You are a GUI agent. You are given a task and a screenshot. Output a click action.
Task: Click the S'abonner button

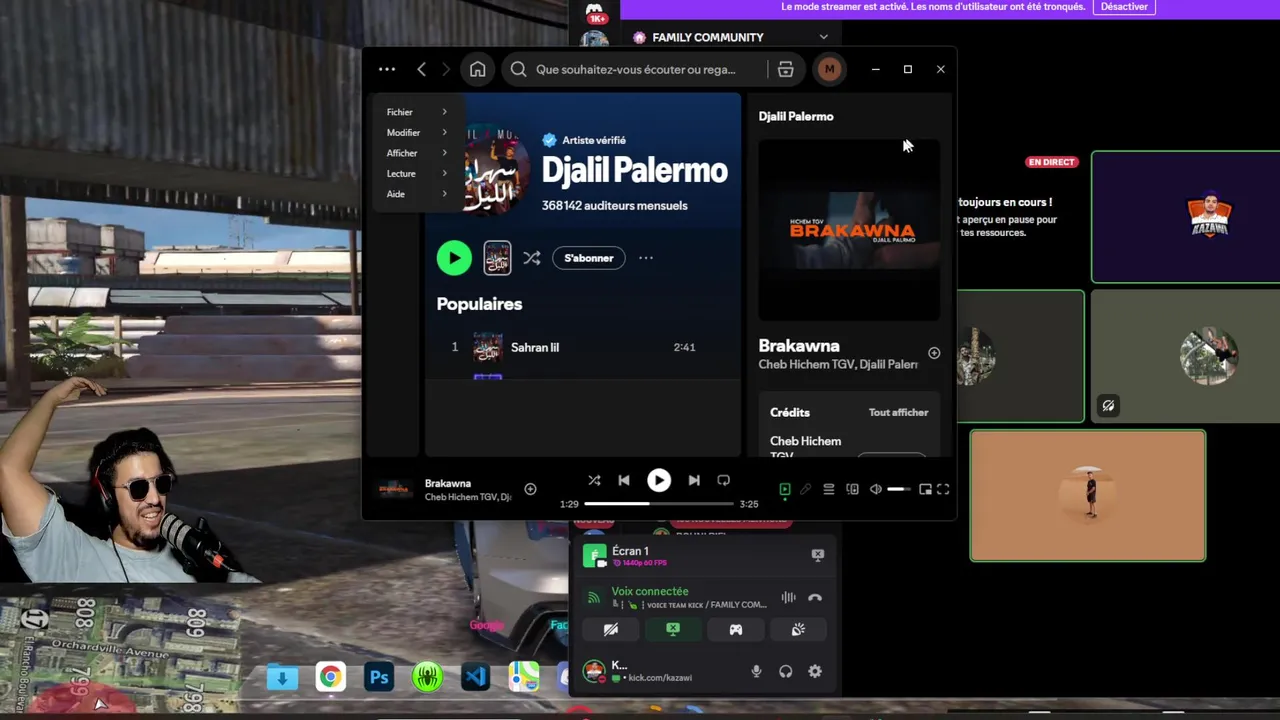(589, 258)
